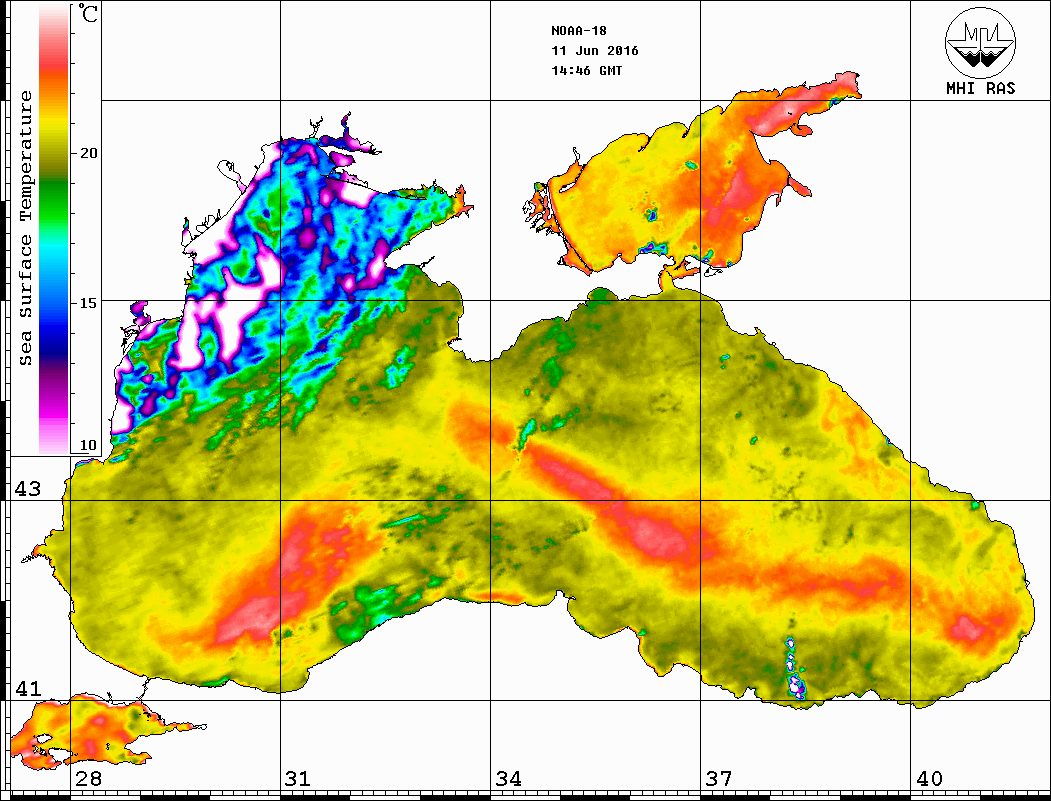Click latitude label 41
Image resolution: width=1051 pixels, height=801 pixels.
(28, 688)
